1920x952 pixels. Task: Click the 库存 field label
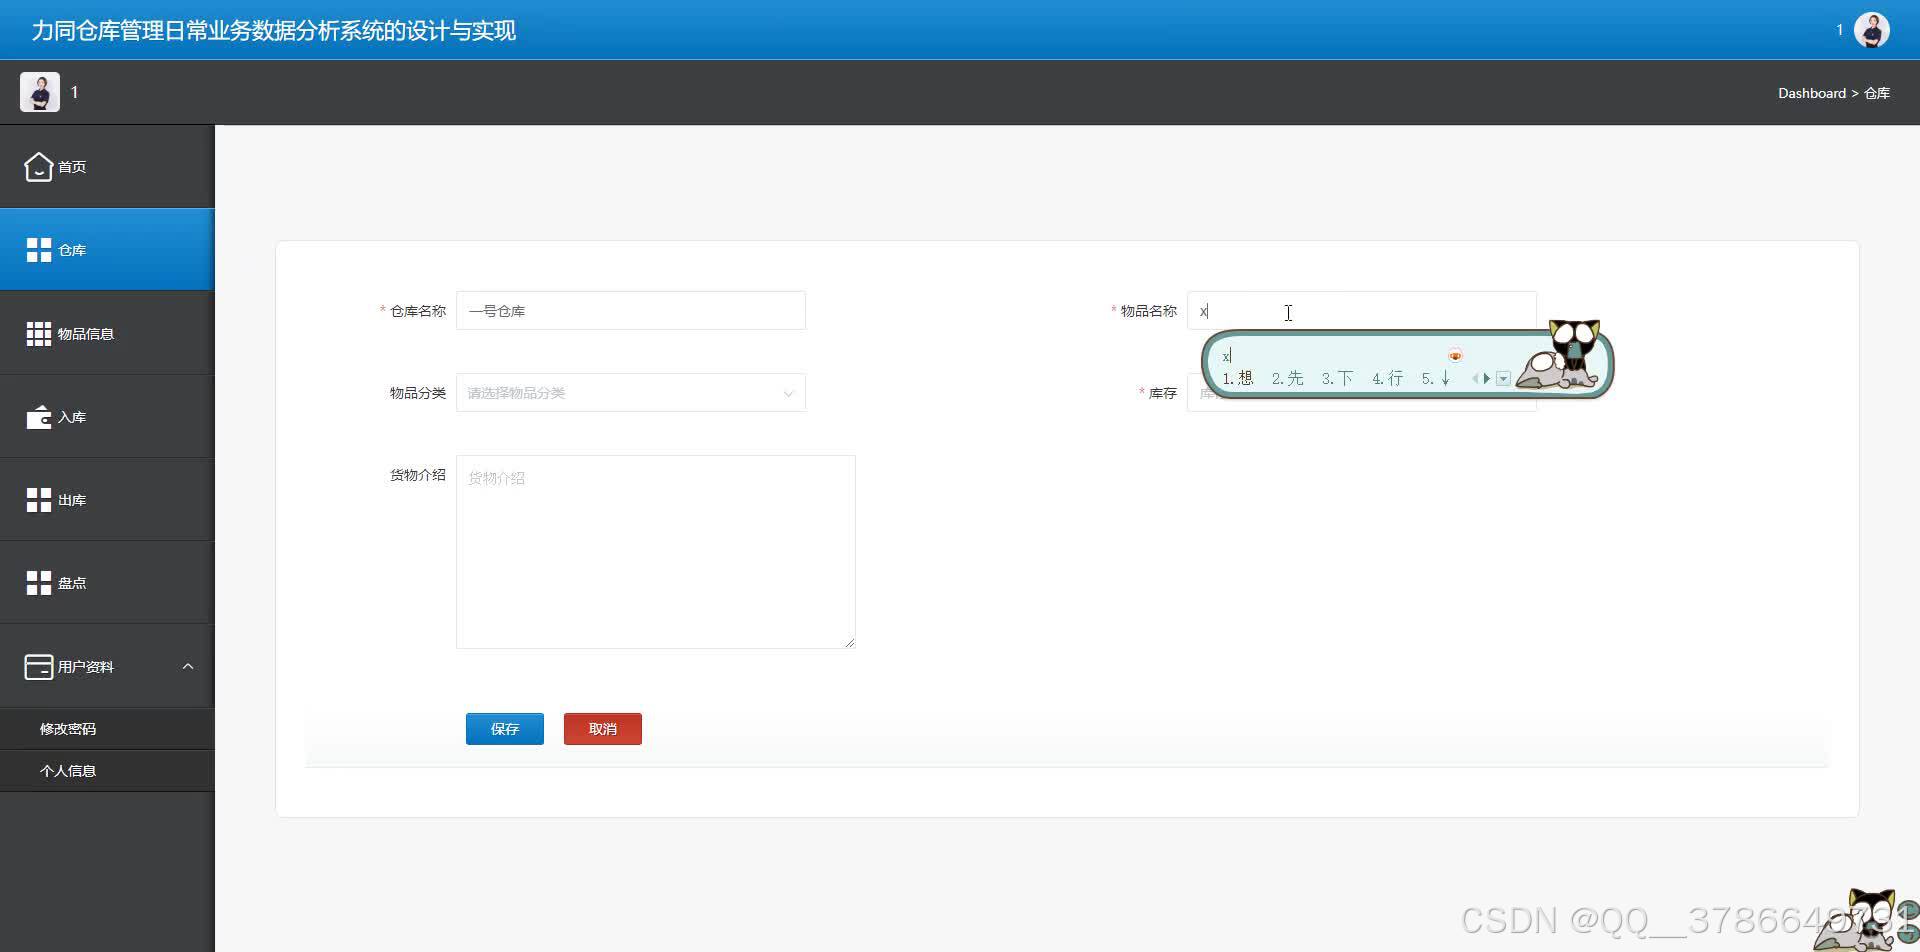click(1163, 393)
